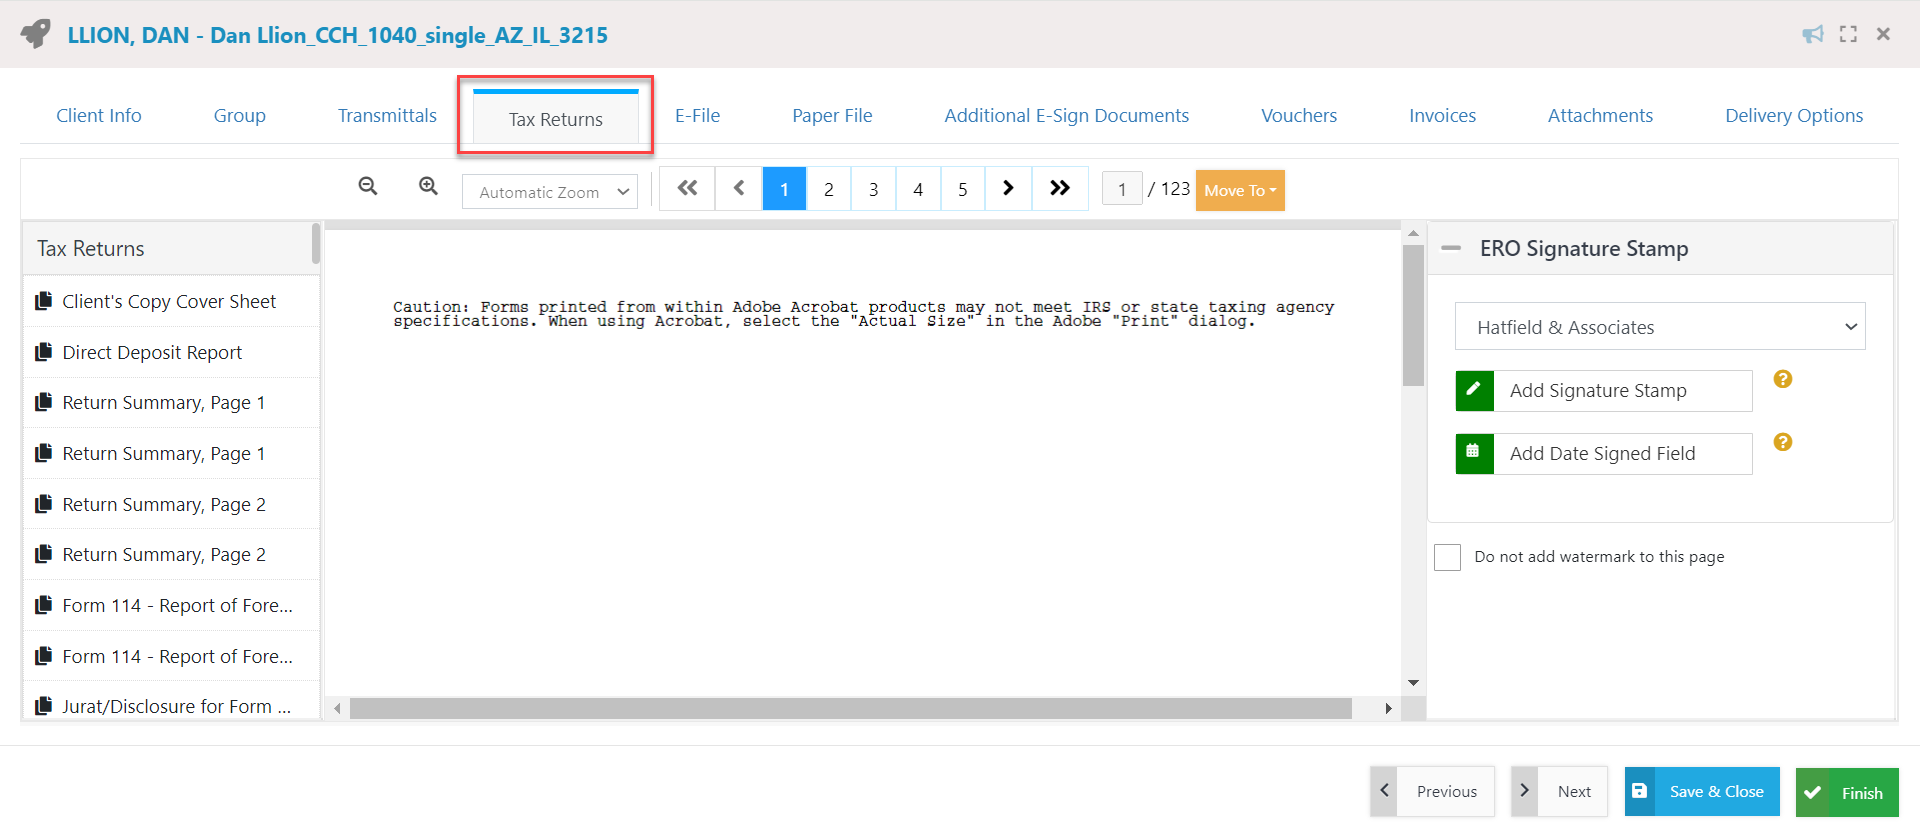Select Direct Deposit Report in list
1920x839 pixels.
pyautogui.click(x=152, y=353)
